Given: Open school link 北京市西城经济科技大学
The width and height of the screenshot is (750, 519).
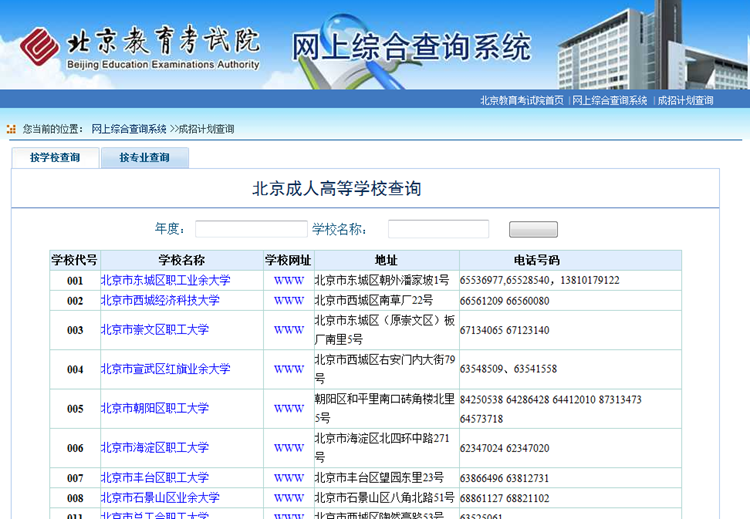Looking at the screenshot, I should [x=160, y=300].
